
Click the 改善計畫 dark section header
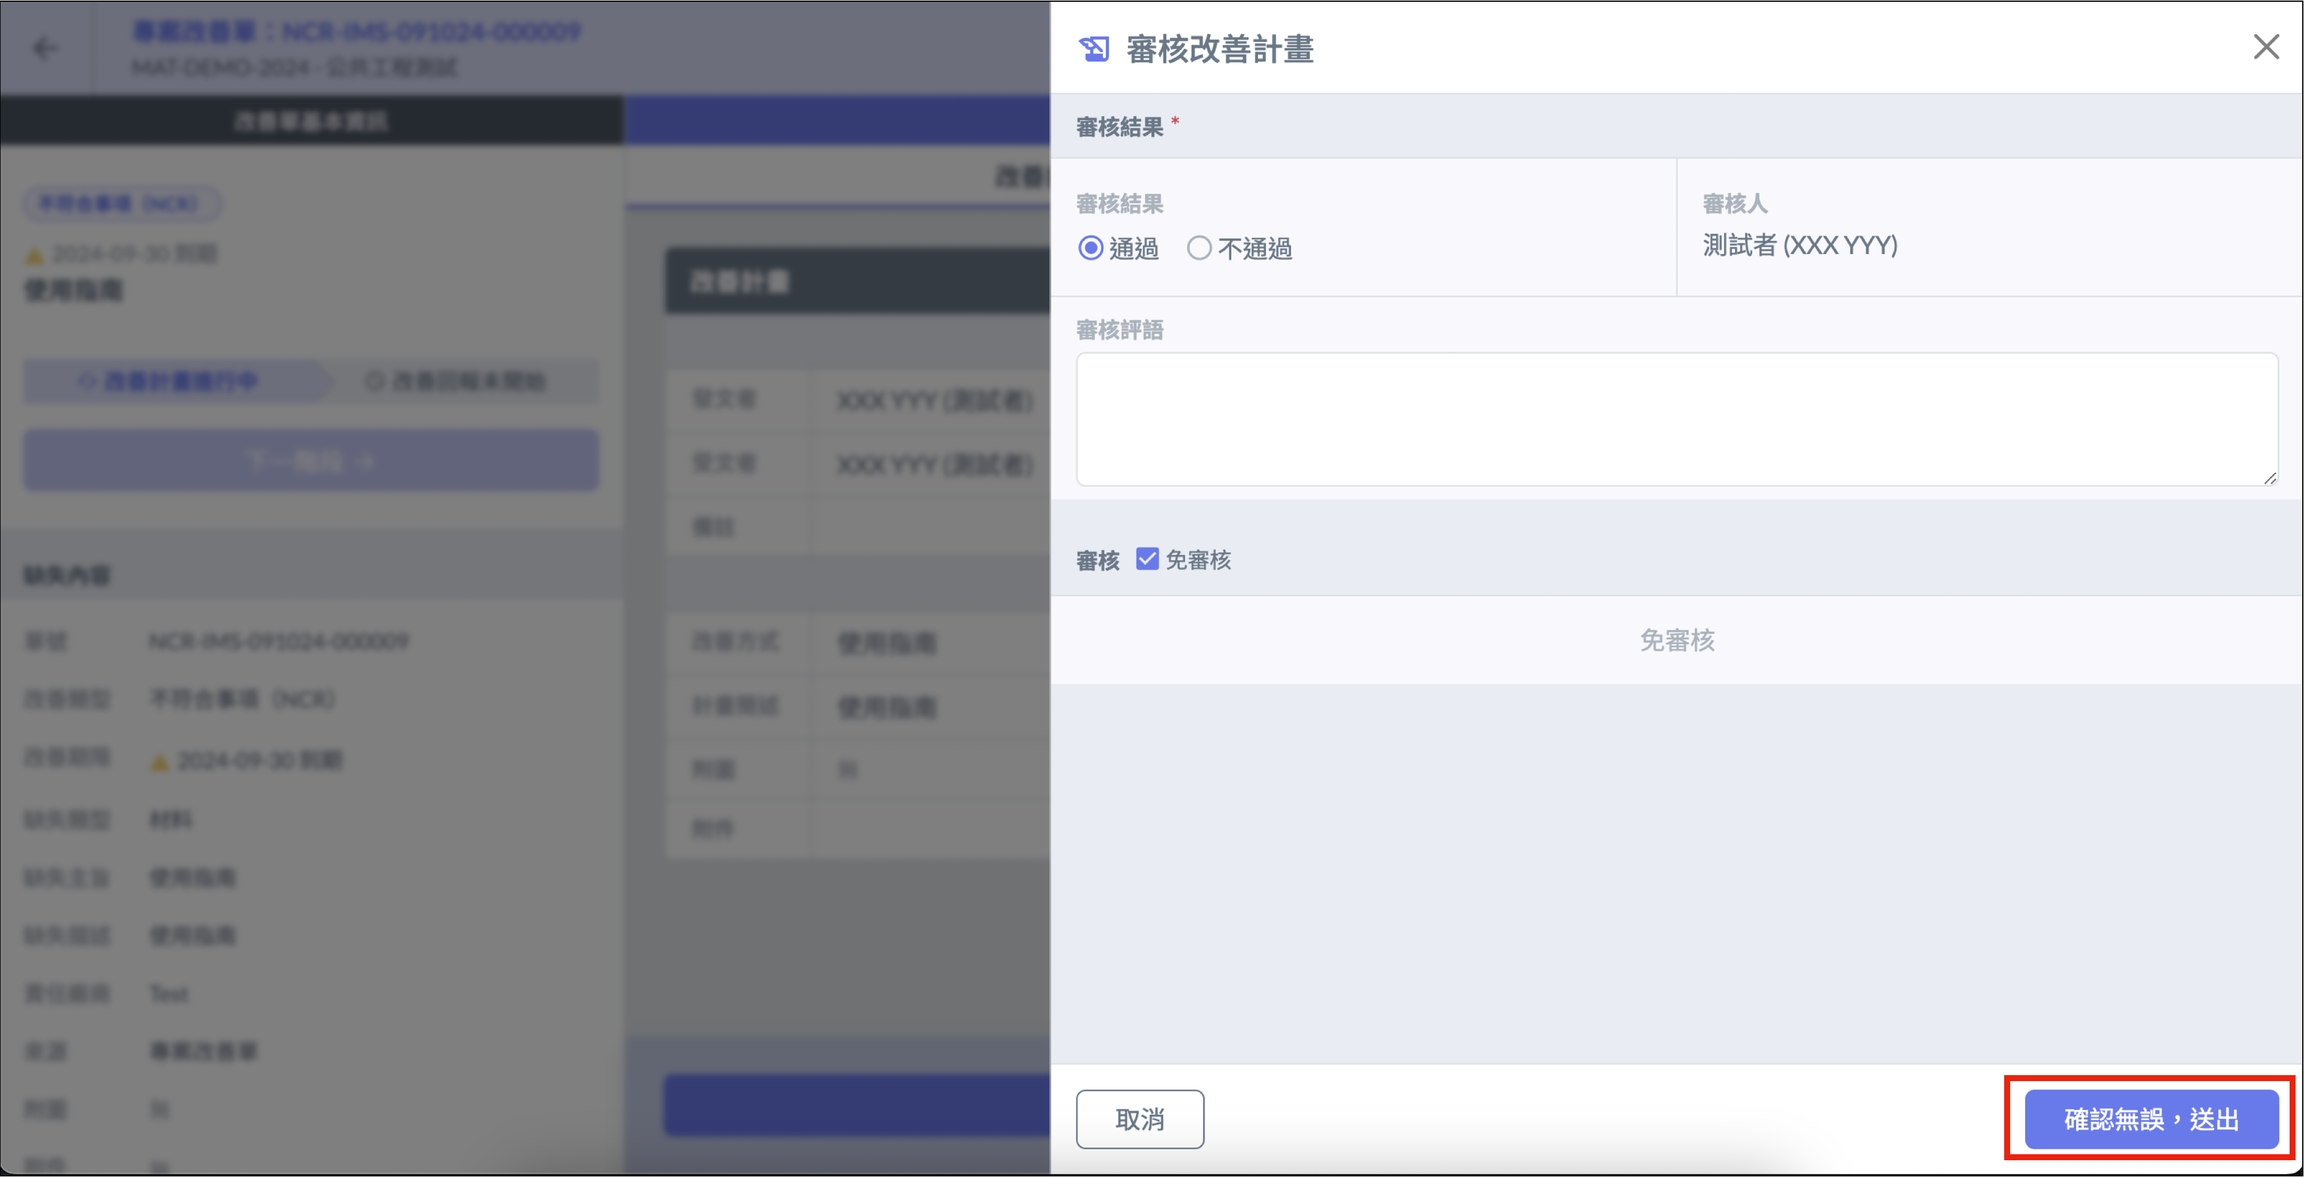pos(856,282)
